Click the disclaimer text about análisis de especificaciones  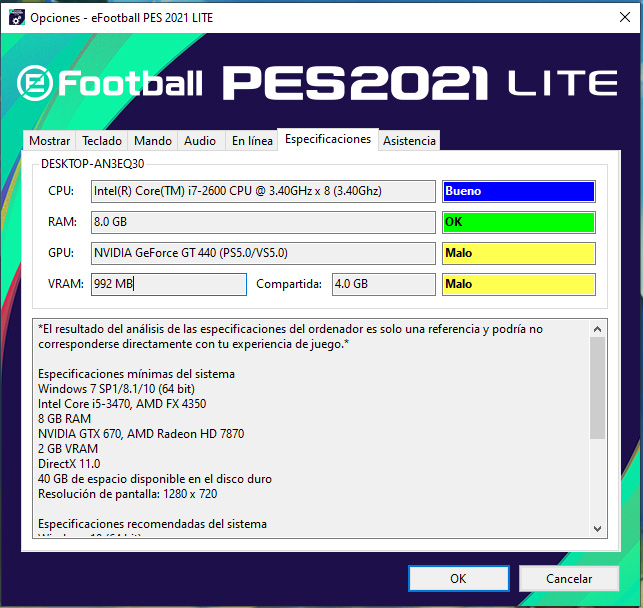pyautogui.click(x=291, y=336)
